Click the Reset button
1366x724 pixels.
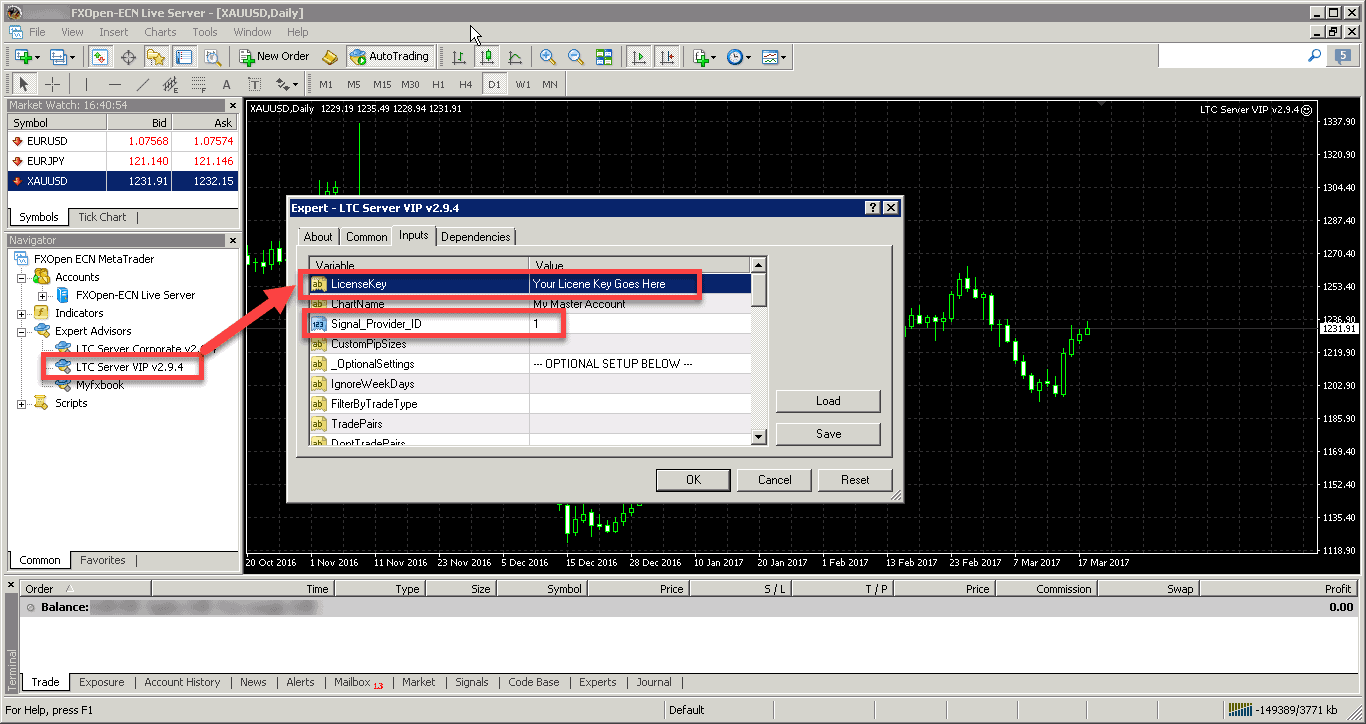click(x=855, y=480)
